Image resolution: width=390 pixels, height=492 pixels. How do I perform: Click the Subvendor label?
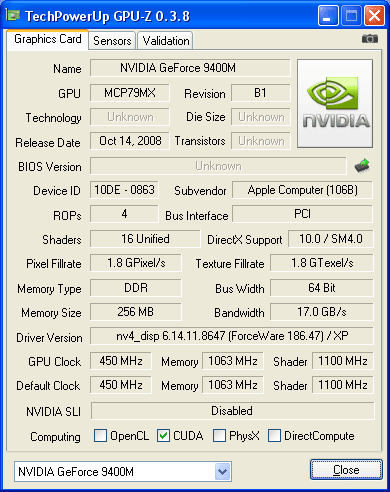point(200,191)
